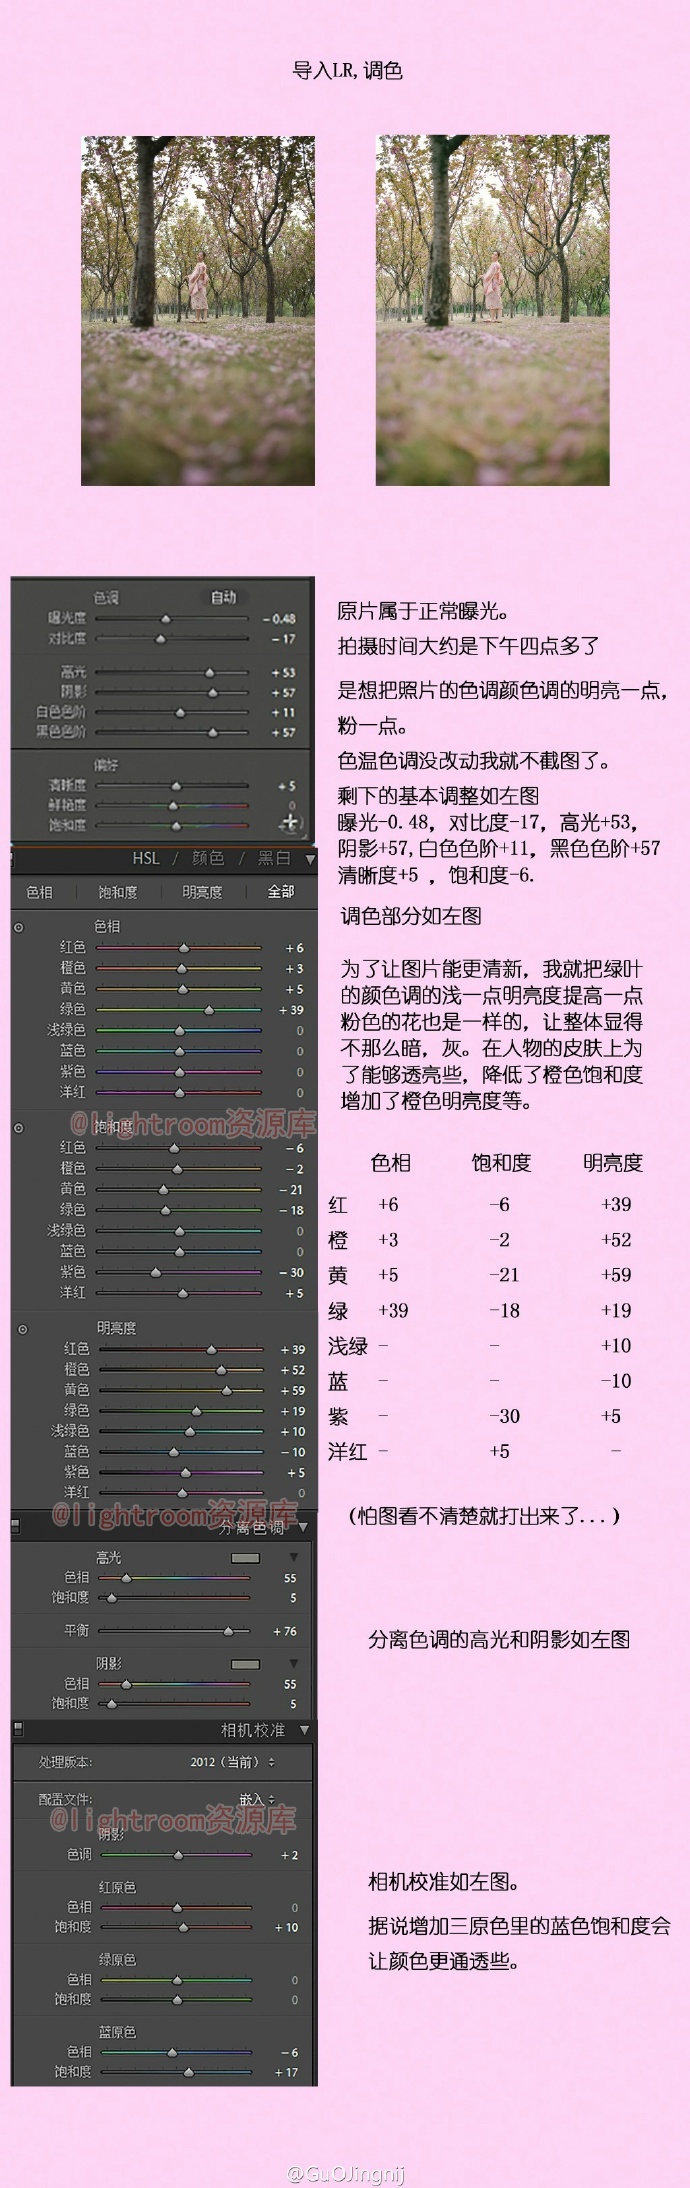Click the 鲜艳度 slider handle
The width and height of the screenshot is (690, 2188).
tap(173, 805)
